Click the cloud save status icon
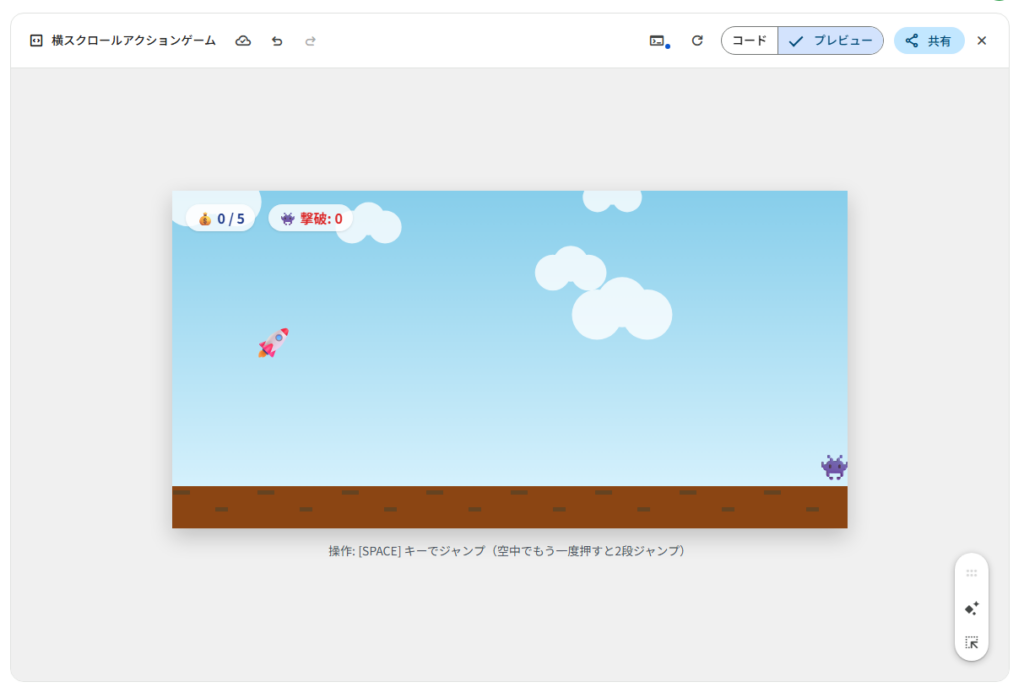 243,41
